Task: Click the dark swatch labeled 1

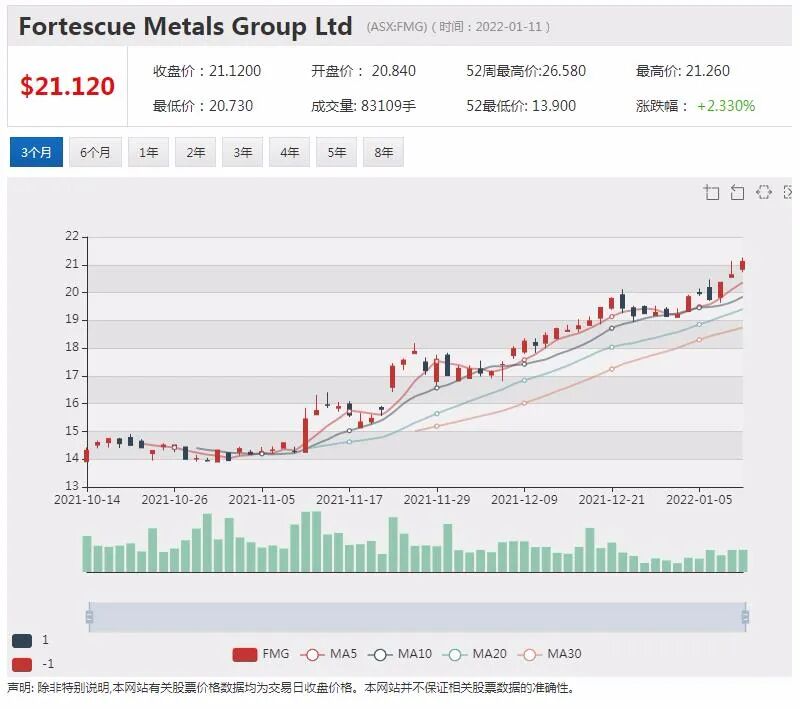Action: [22, 641]
